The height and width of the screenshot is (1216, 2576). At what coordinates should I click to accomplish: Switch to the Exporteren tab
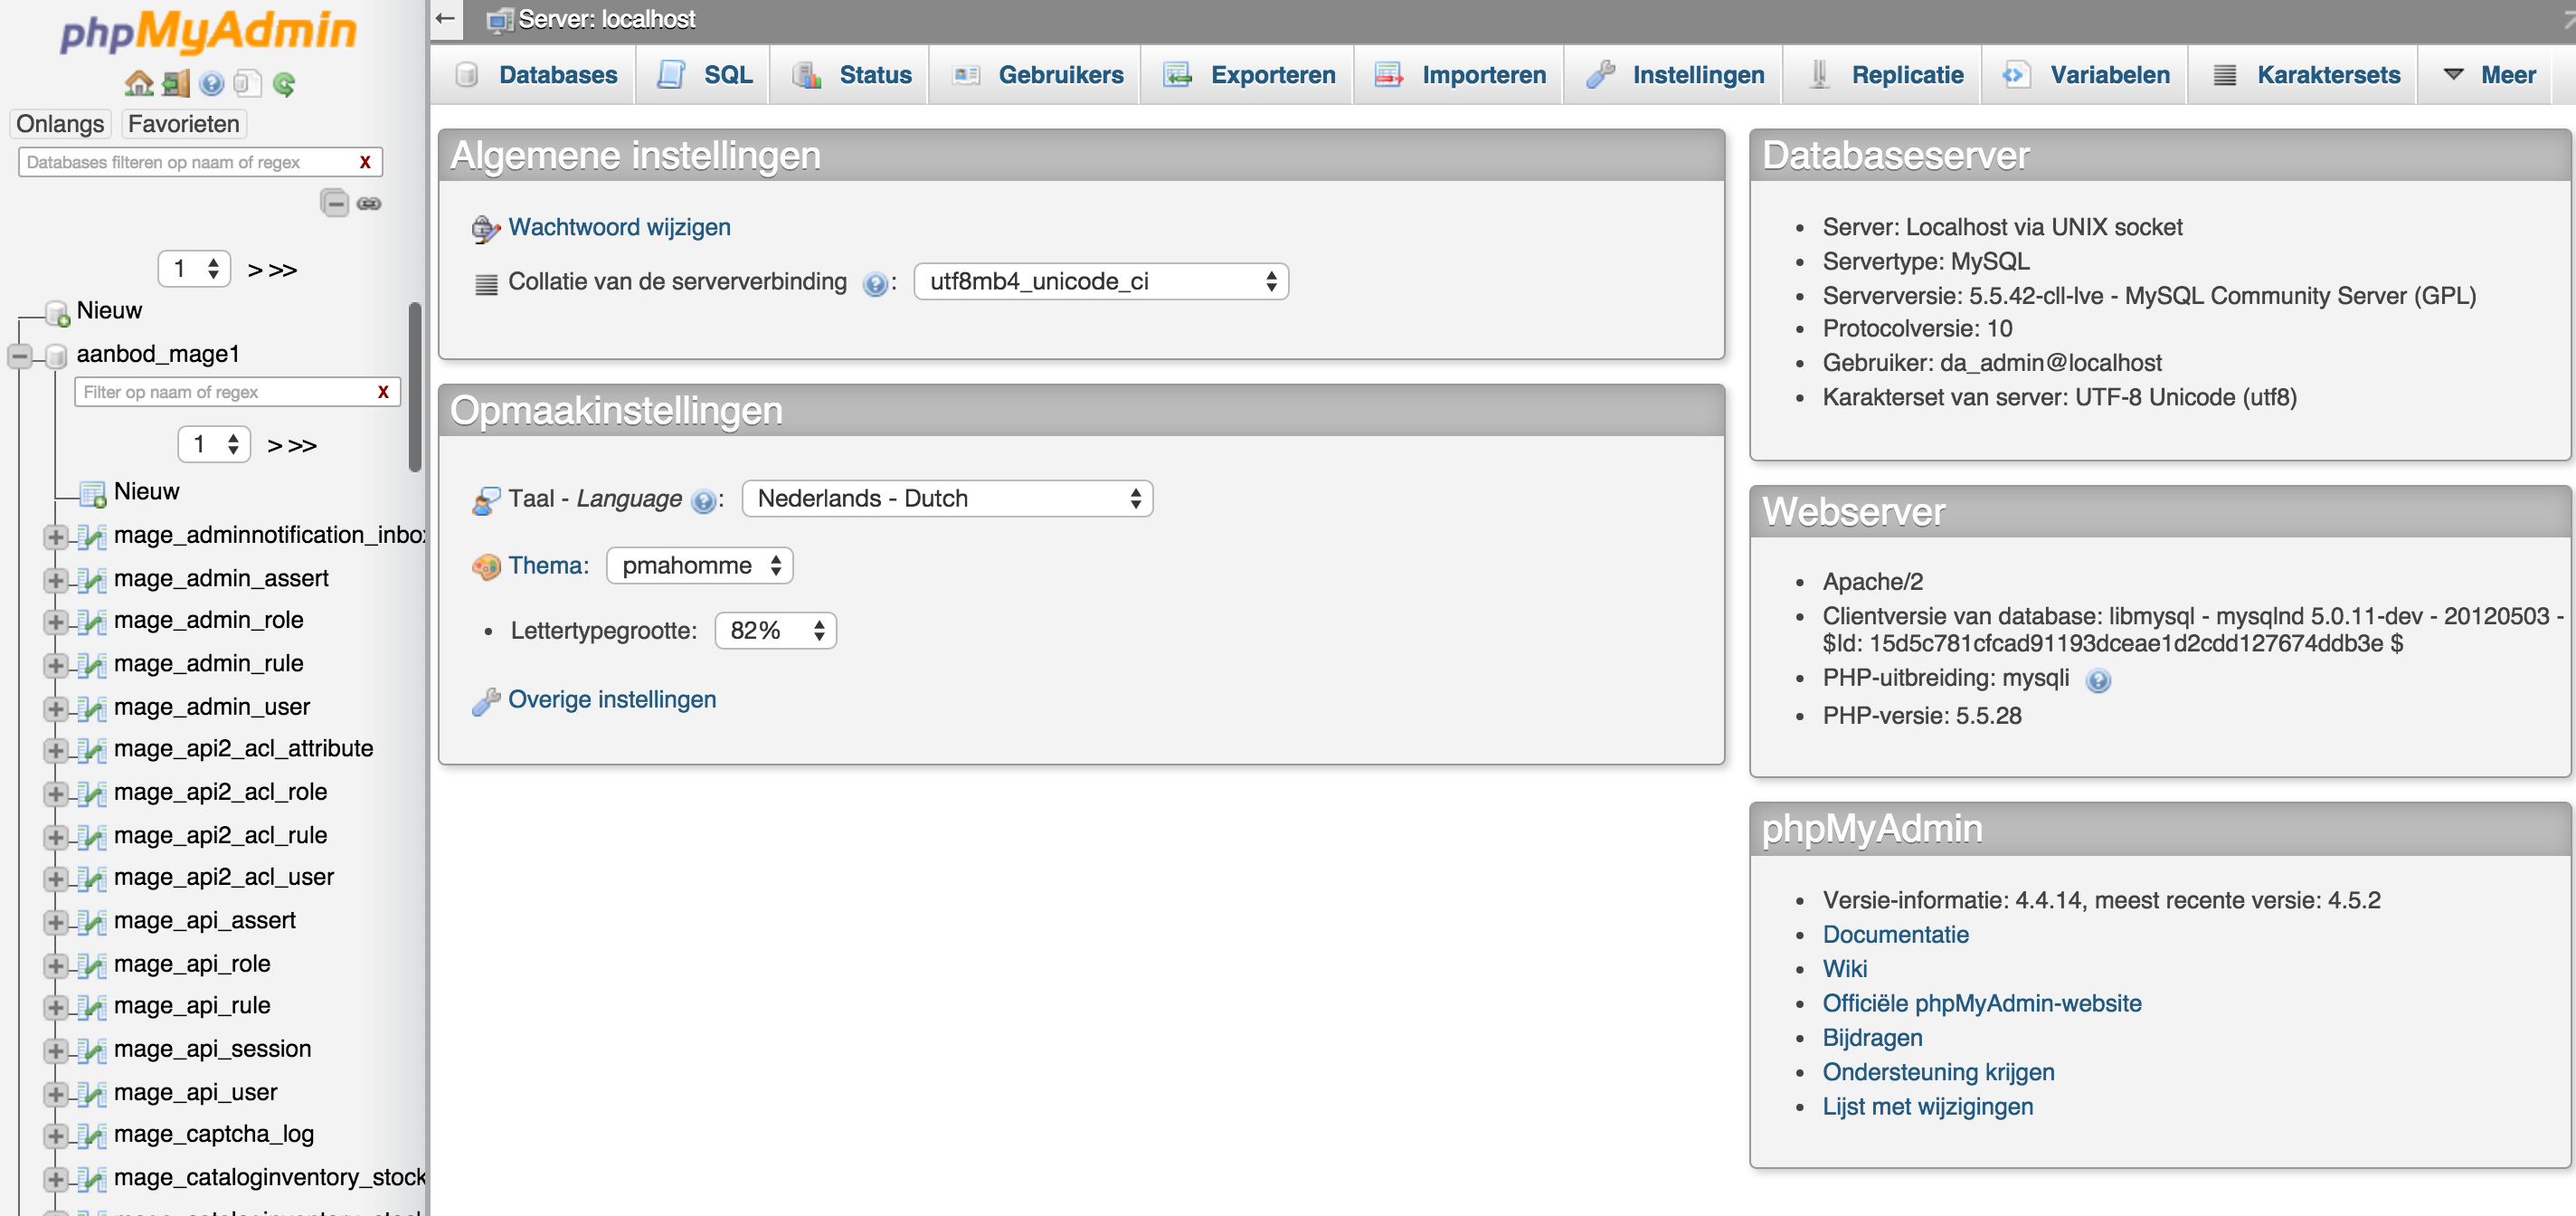[x=1249, y=75]
